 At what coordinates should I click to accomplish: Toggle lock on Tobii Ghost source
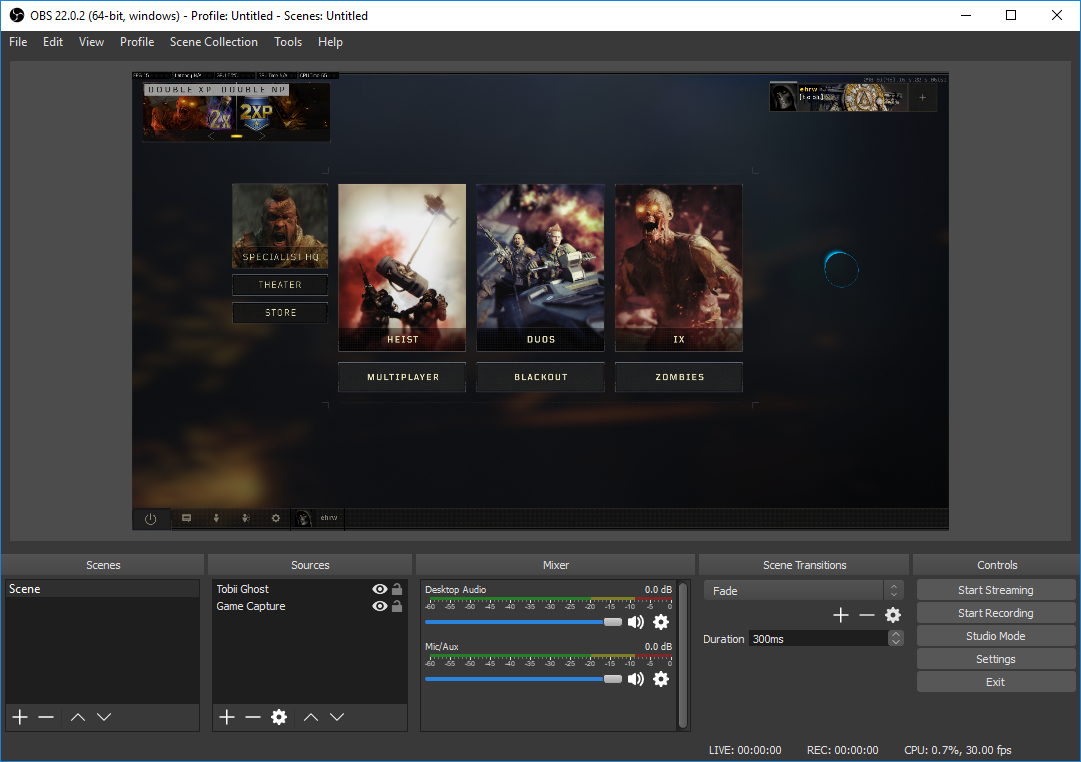click(397, 590)
